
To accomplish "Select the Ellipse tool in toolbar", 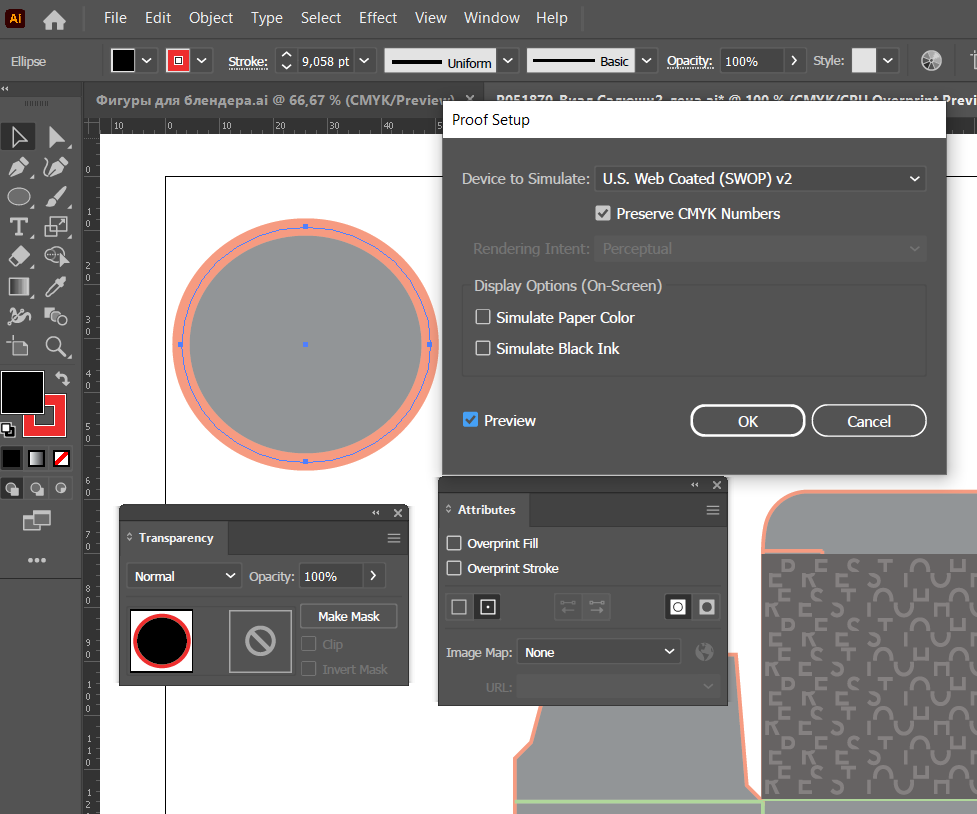I will (19, 197).
